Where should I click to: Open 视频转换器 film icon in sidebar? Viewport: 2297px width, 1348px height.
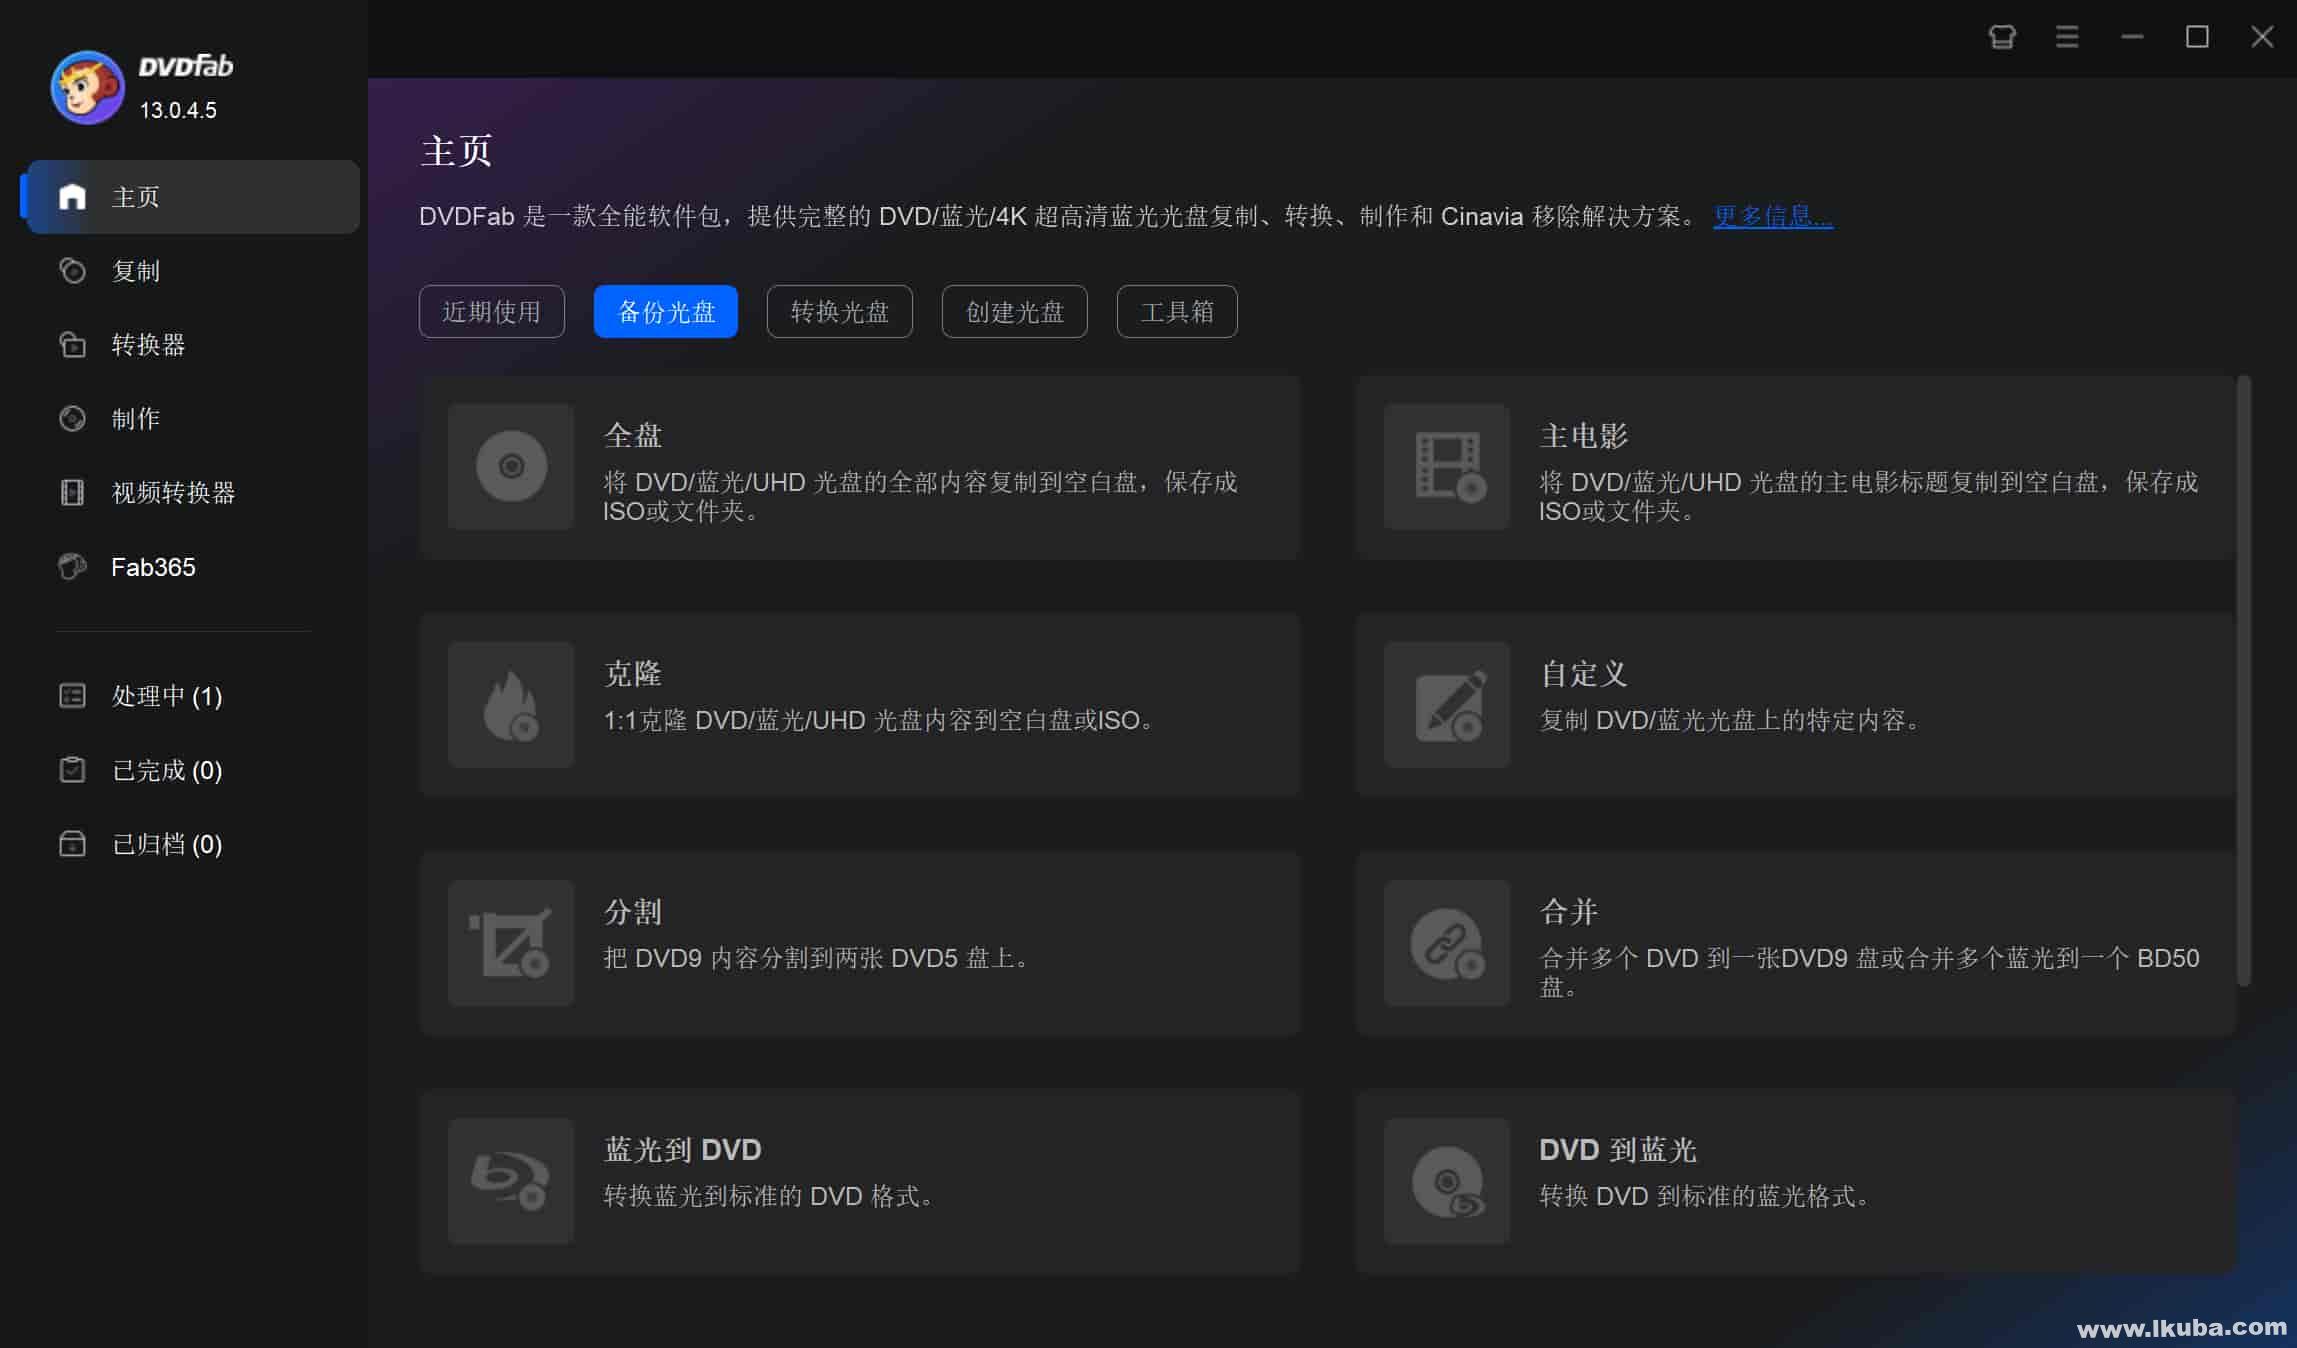click(72, 492)
